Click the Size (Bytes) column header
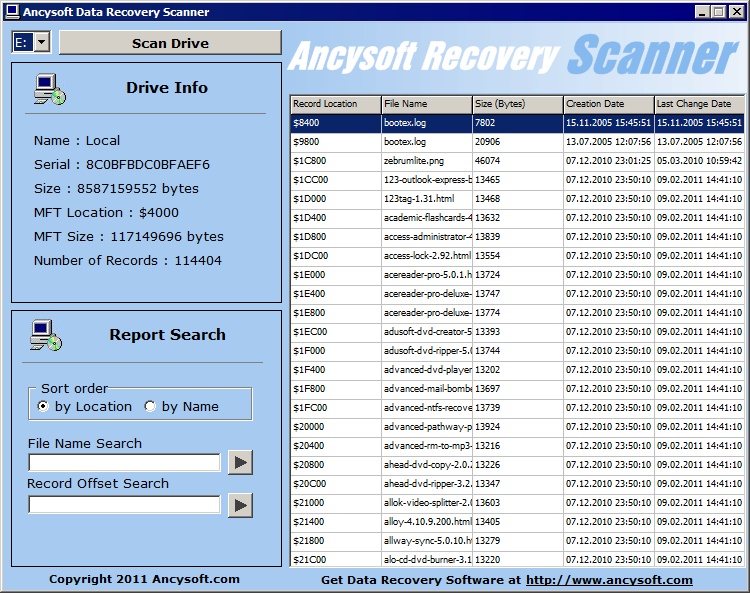750x593 pixels. [x=518, y=104]
